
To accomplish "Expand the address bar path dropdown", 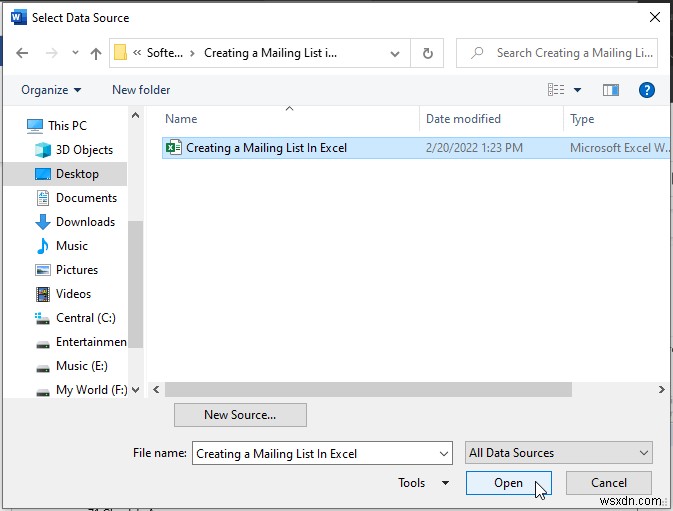I will click(394, 54).
